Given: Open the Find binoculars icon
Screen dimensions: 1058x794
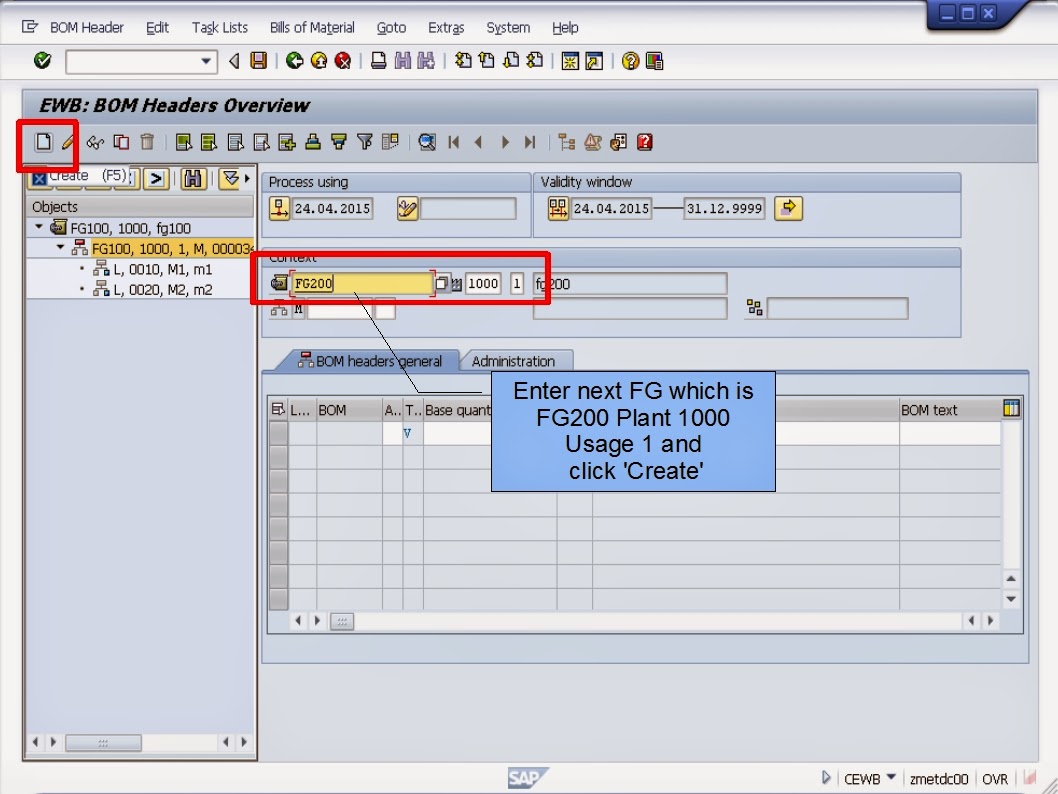Looking at the screenshot, I should tap(428, 142).
